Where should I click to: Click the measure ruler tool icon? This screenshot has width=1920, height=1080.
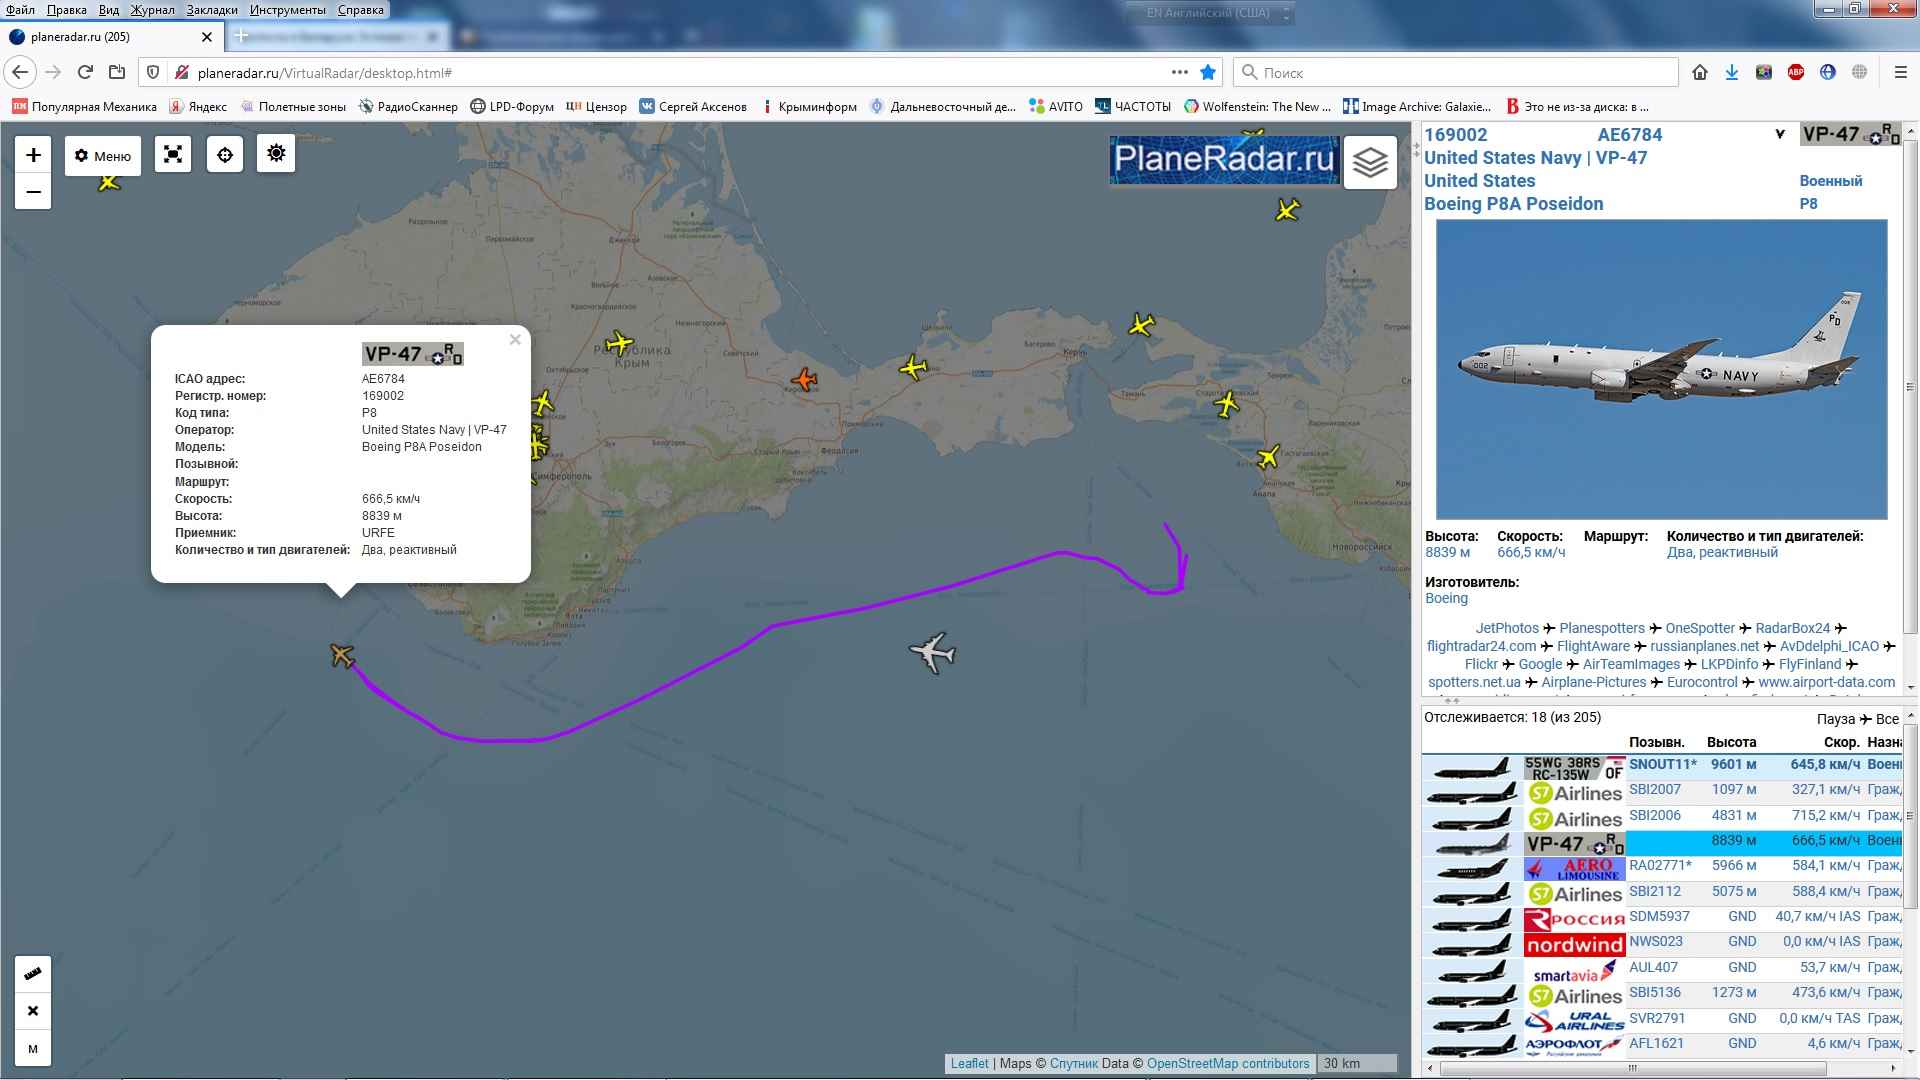click(33, 974)
